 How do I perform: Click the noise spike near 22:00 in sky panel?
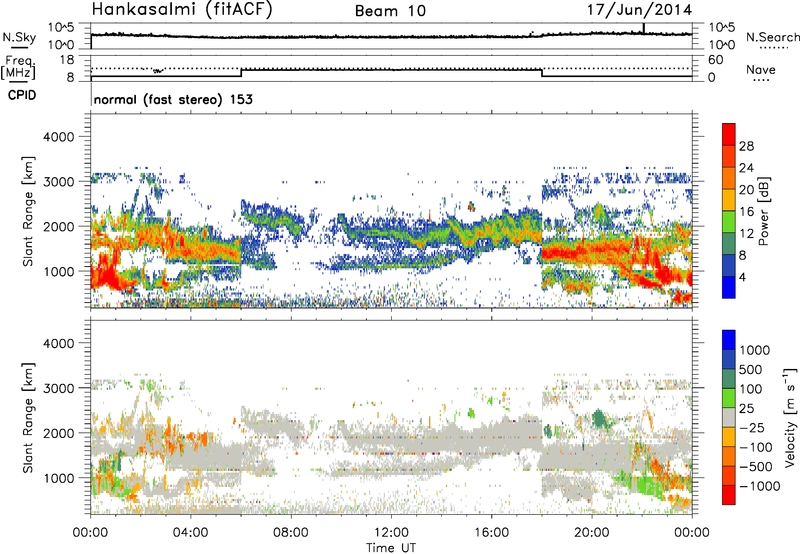point(644,28)
